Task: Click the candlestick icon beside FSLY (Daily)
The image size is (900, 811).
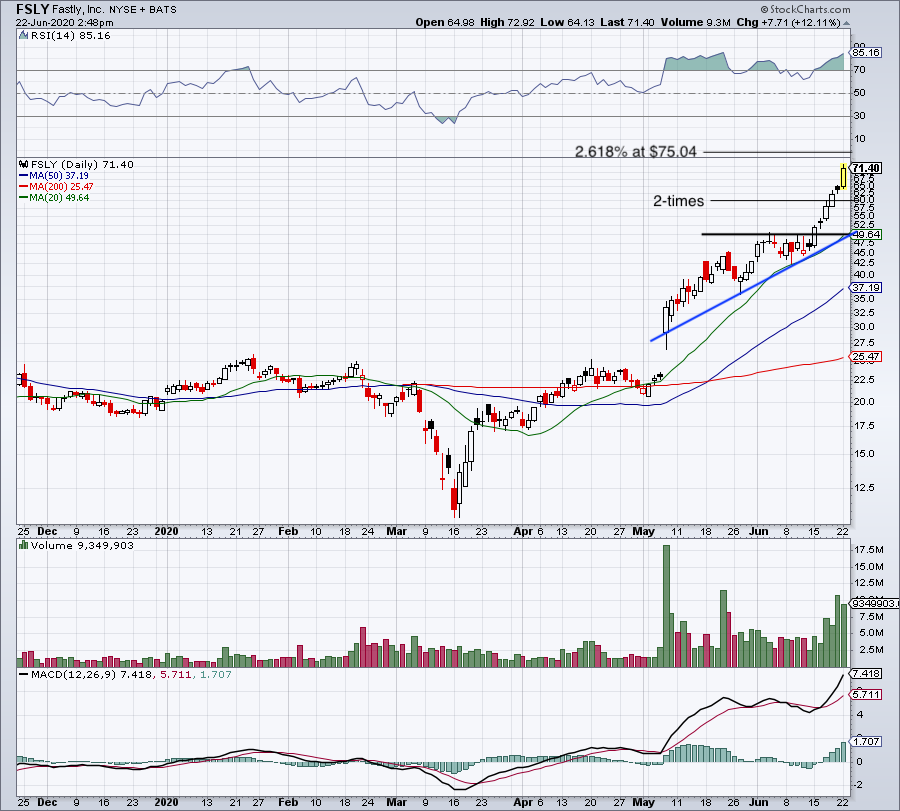Action: tap(24, 164)
